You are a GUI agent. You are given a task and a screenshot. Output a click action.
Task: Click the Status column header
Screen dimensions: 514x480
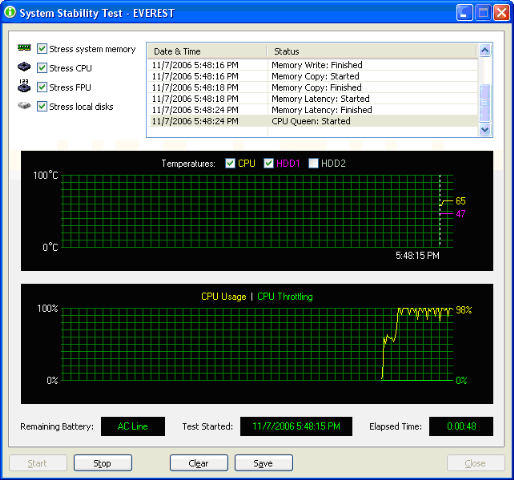(372, 51)
